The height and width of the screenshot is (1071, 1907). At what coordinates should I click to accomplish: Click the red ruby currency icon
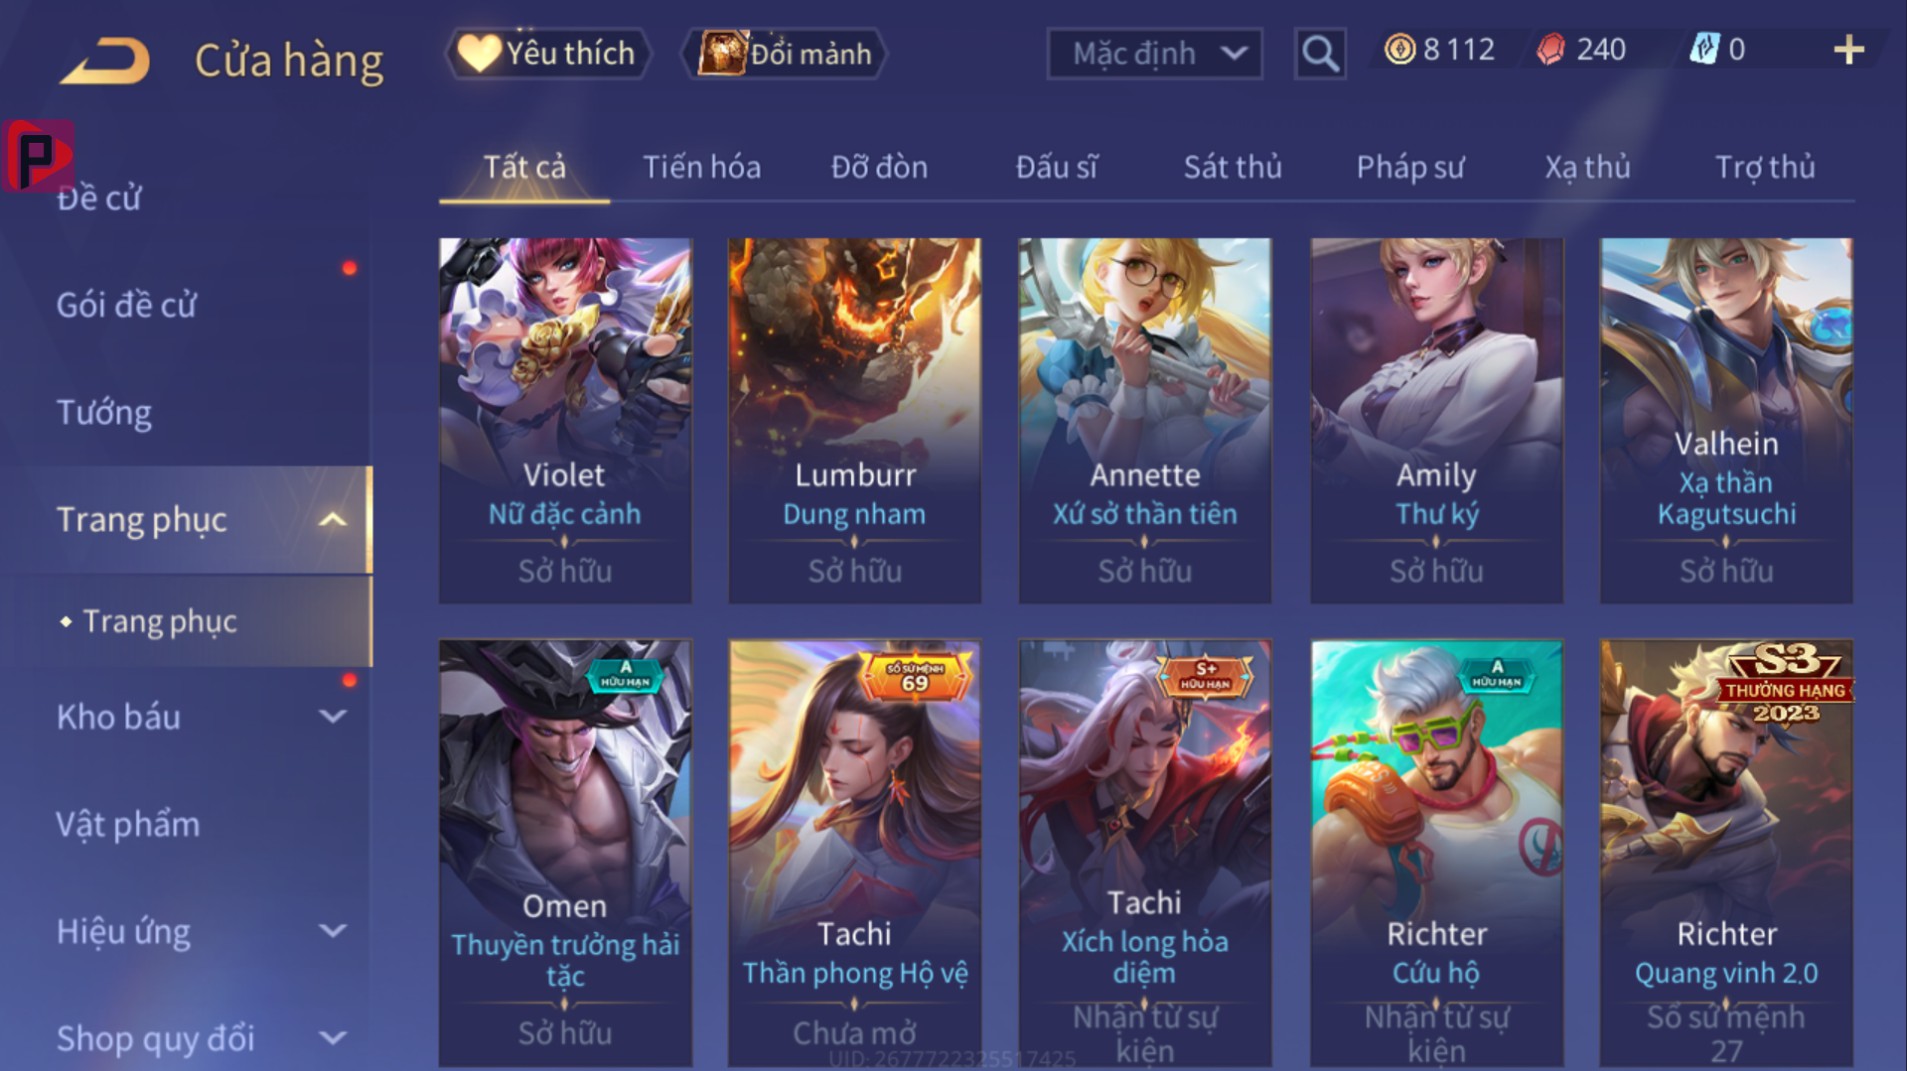click(x=1551, y=49)
